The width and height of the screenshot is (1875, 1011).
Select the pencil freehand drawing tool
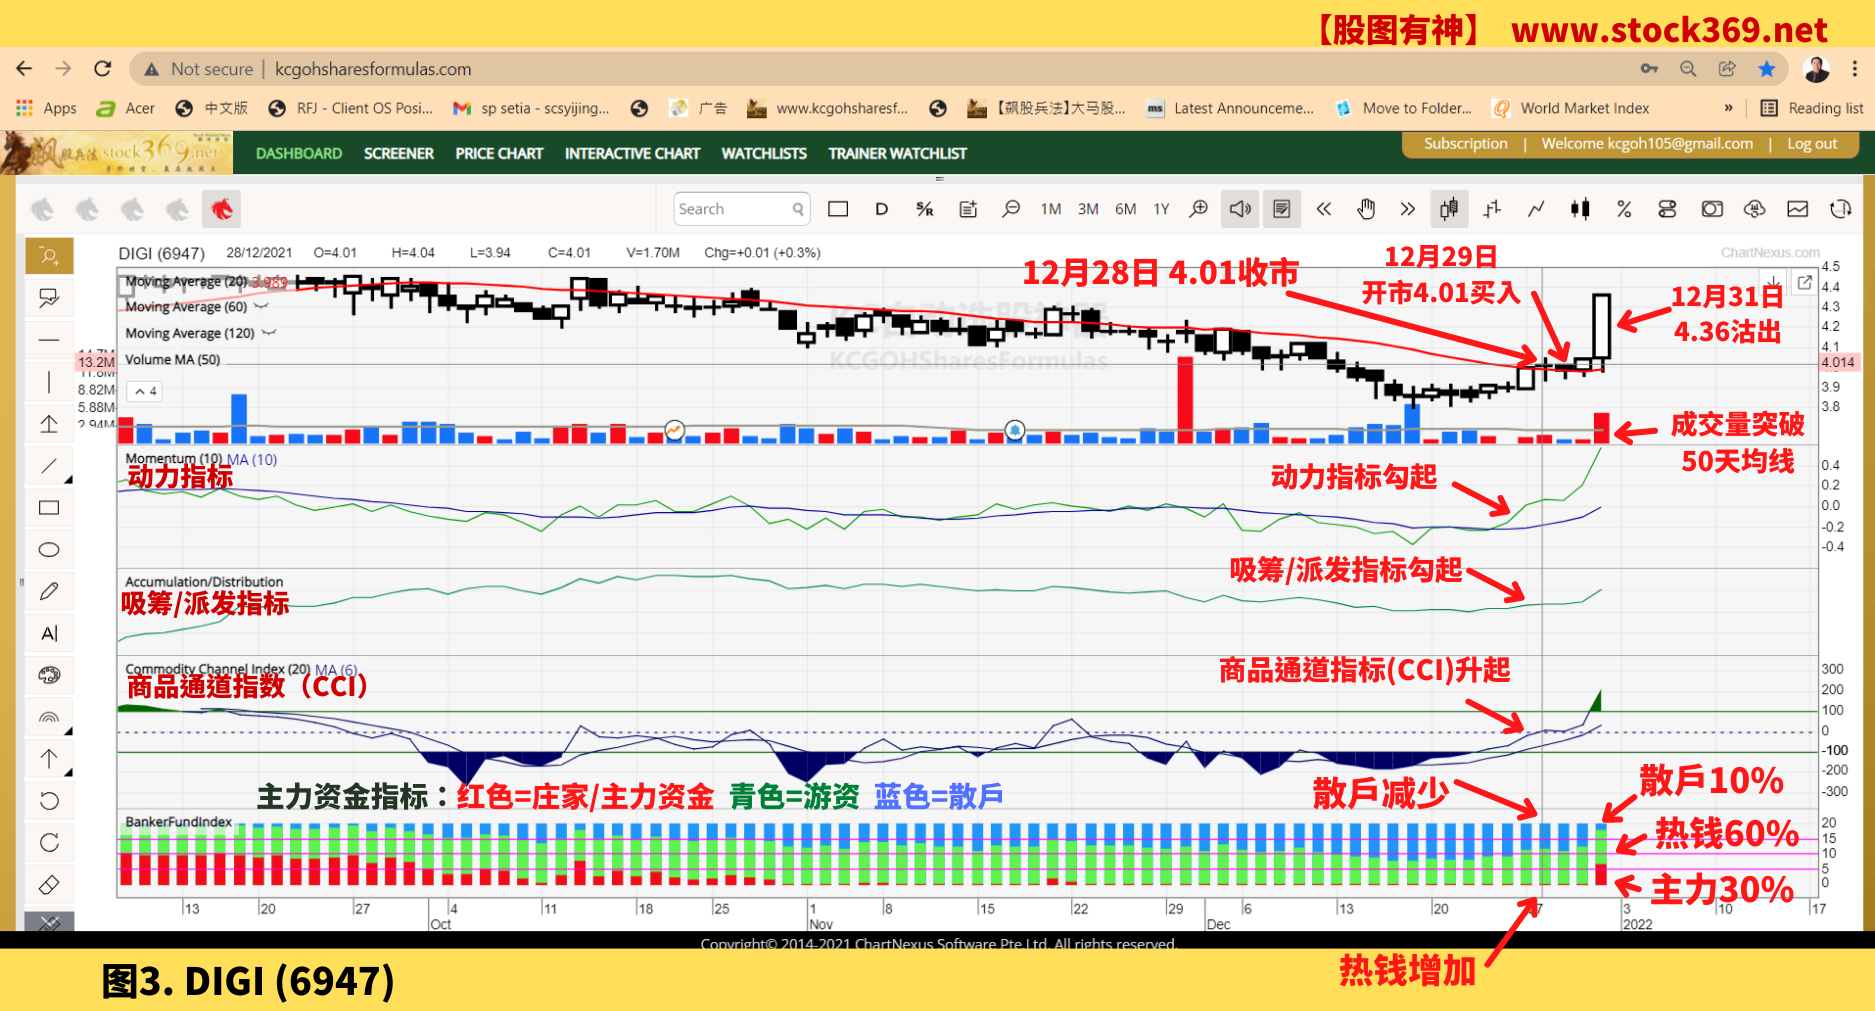(49, 592)
